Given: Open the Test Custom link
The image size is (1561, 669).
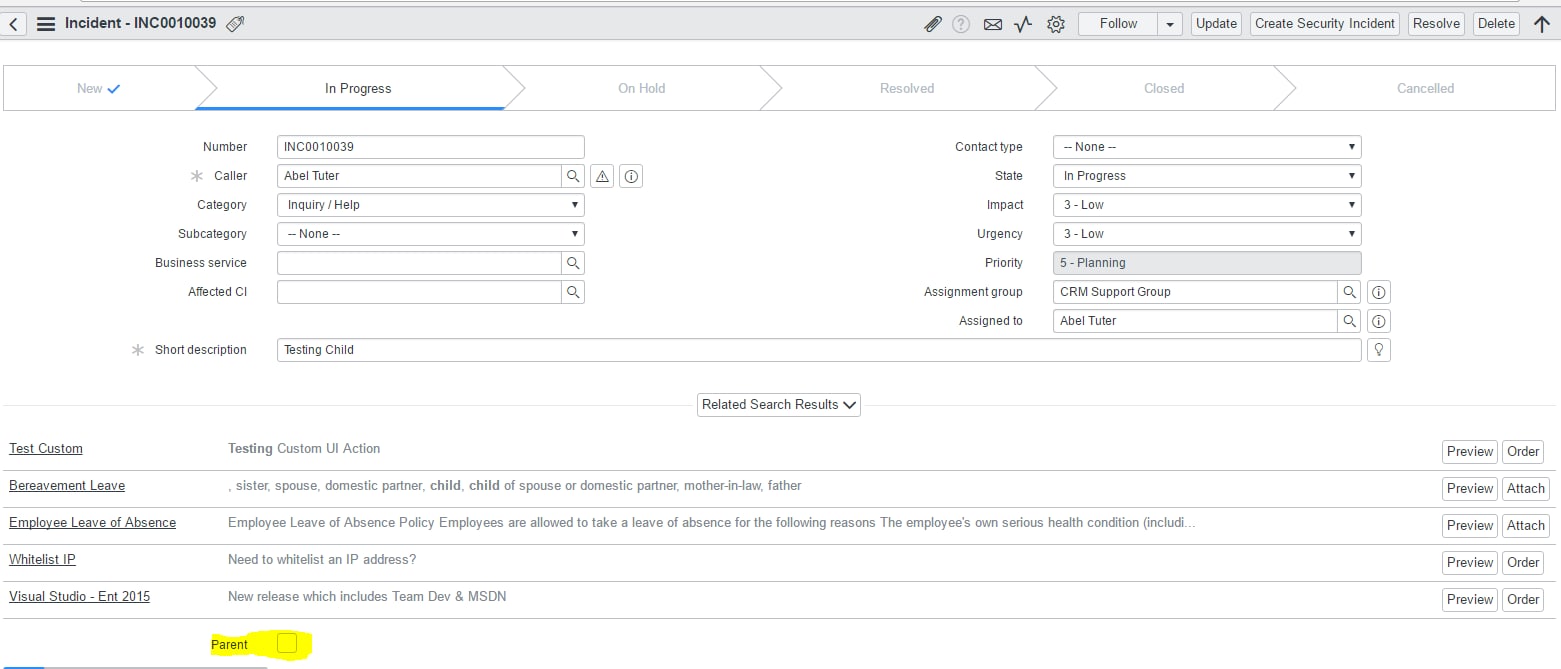Looking at the screenshot, I should (46, 449).
